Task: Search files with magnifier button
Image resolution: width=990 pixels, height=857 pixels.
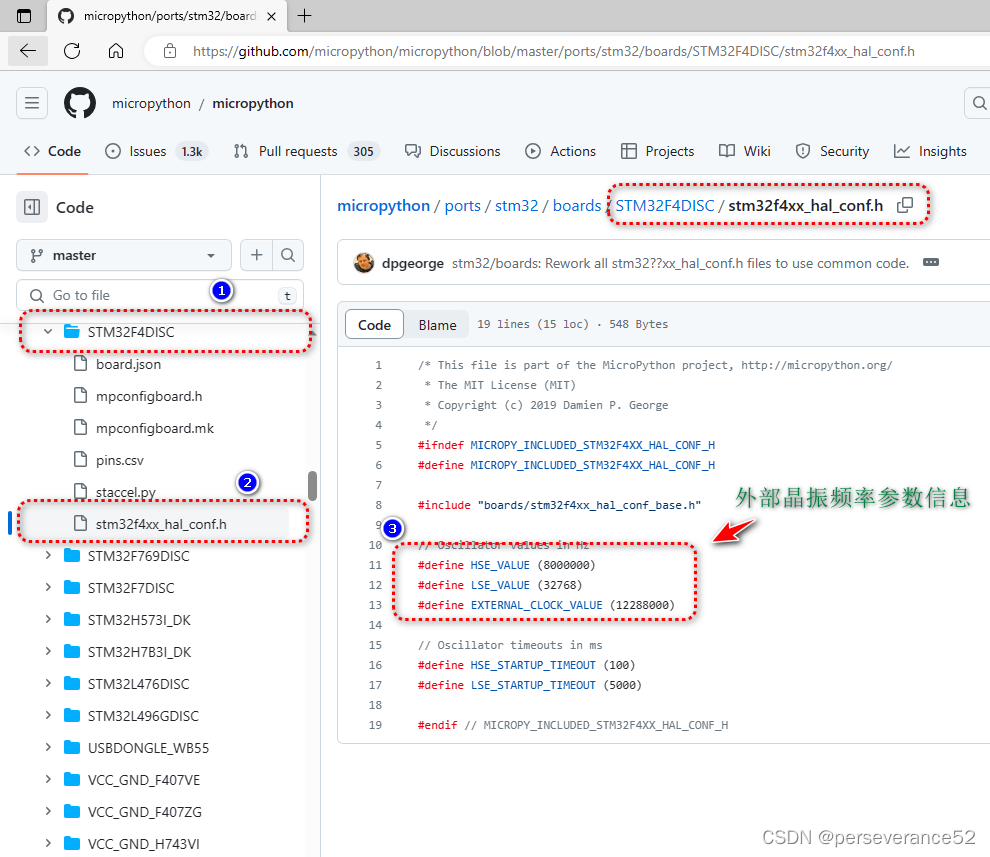Action: click(x=288, y=255)
